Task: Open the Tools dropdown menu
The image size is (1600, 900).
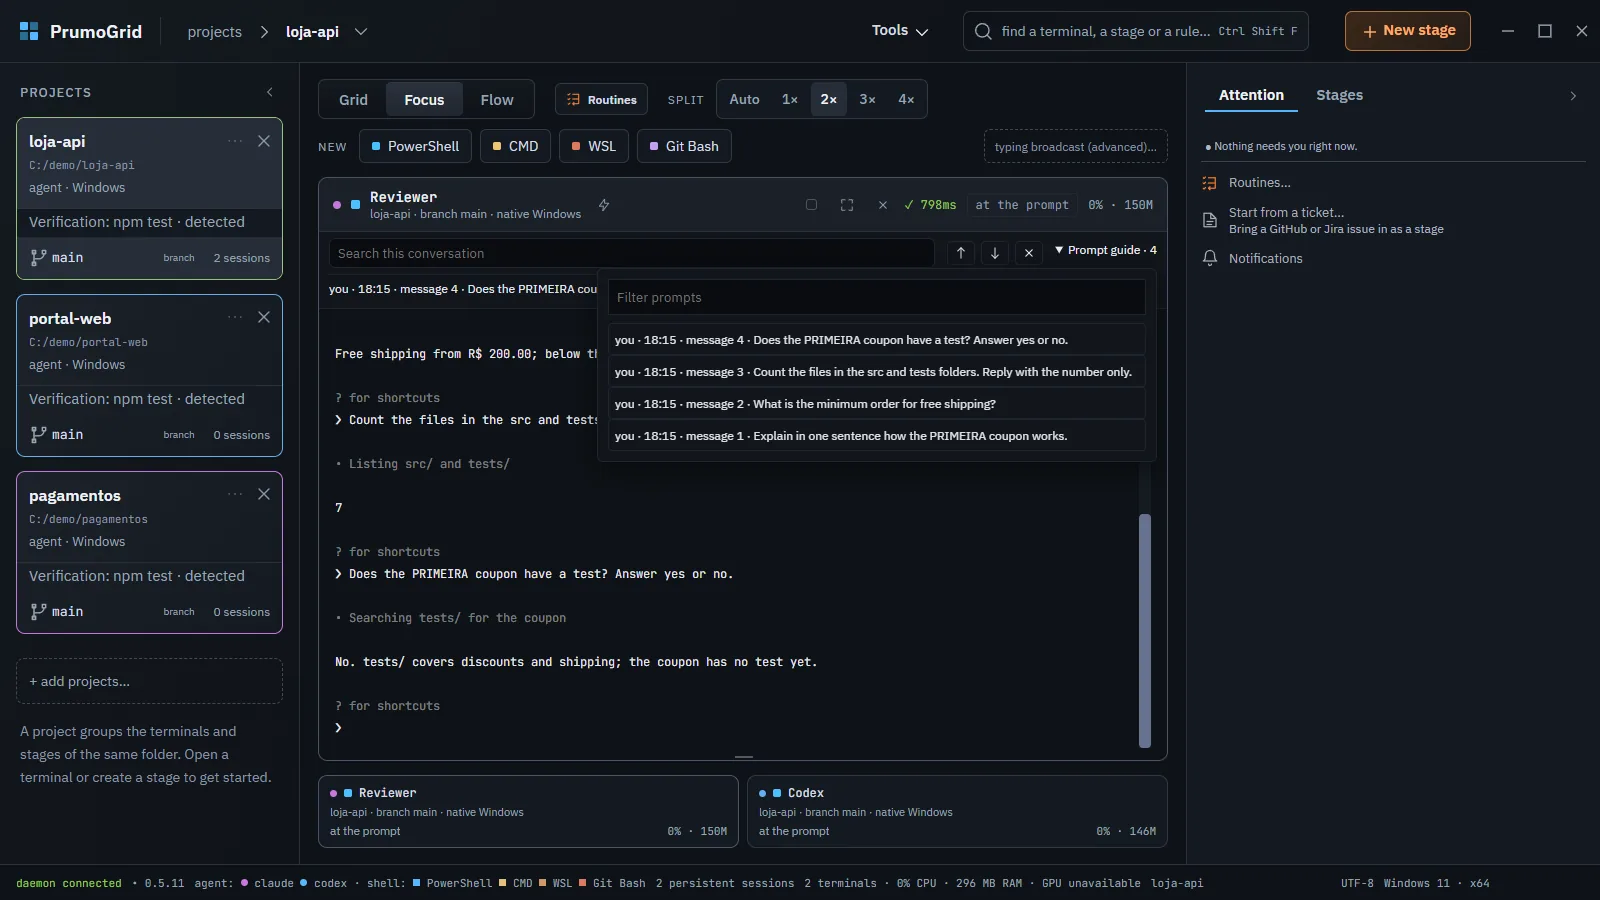Action: click(900, 31)
